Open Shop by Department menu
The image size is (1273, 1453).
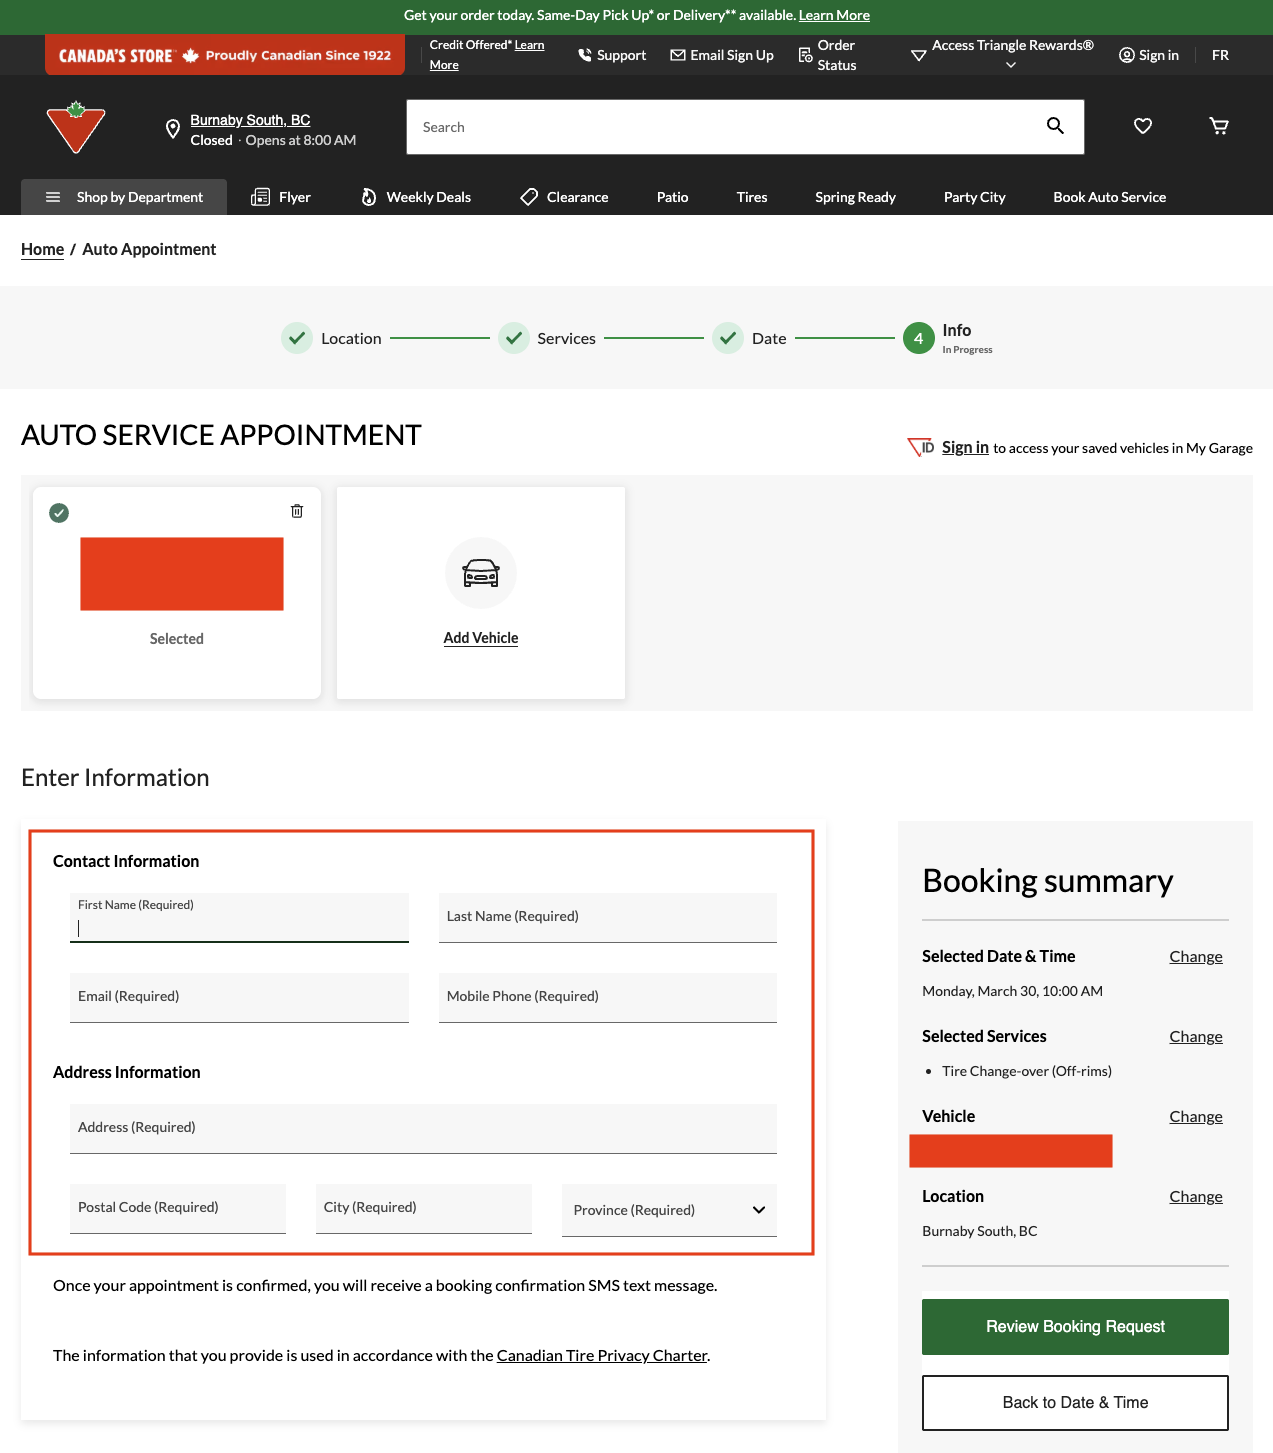124,197
